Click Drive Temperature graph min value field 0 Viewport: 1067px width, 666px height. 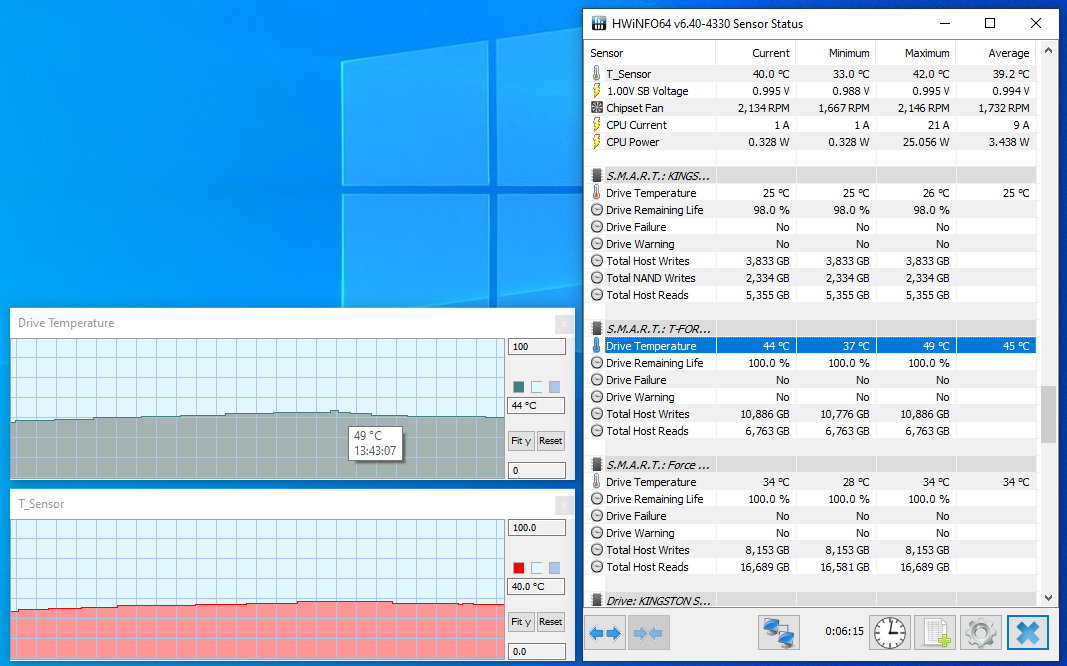[536, 470]
